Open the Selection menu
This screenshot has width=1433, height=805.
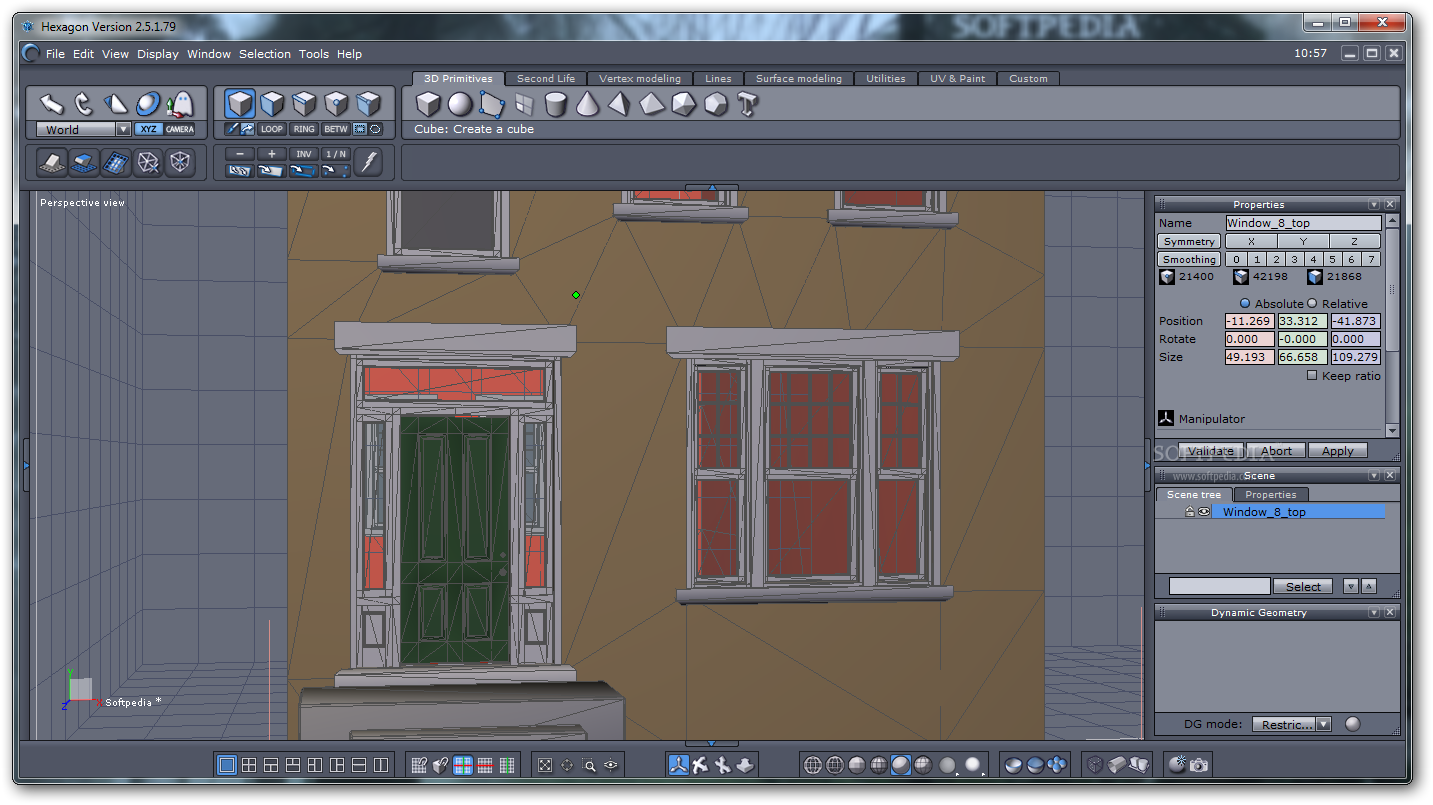coord(265,54)
